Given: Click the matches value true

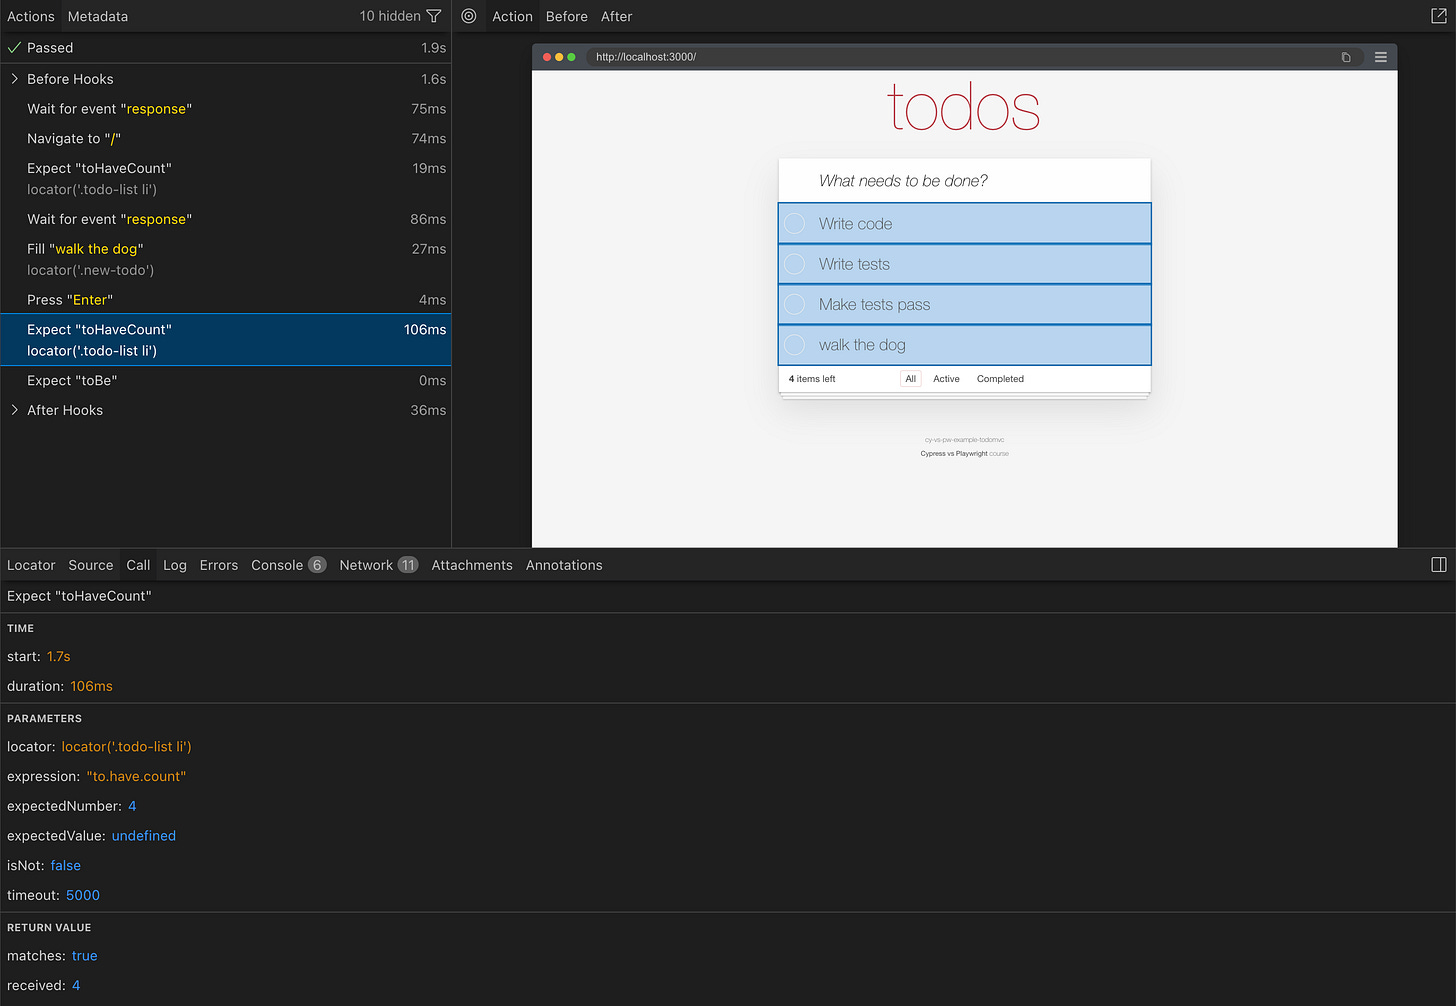Looking at the screenshot, I should point(85,956).
